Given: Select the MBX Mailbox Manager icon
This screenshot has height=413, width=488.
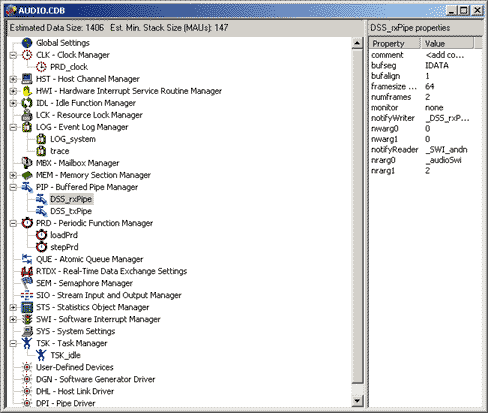Looking at the screenshot, I should click(27, 163).
